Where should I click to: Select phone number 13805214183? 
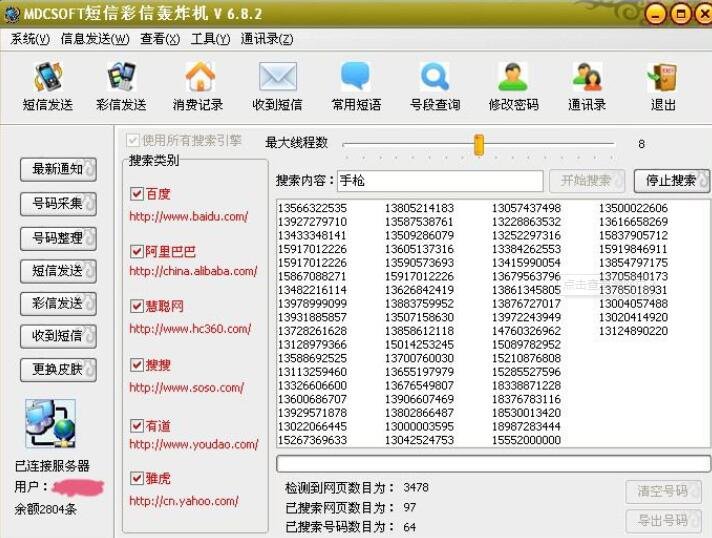coord(419,208)
